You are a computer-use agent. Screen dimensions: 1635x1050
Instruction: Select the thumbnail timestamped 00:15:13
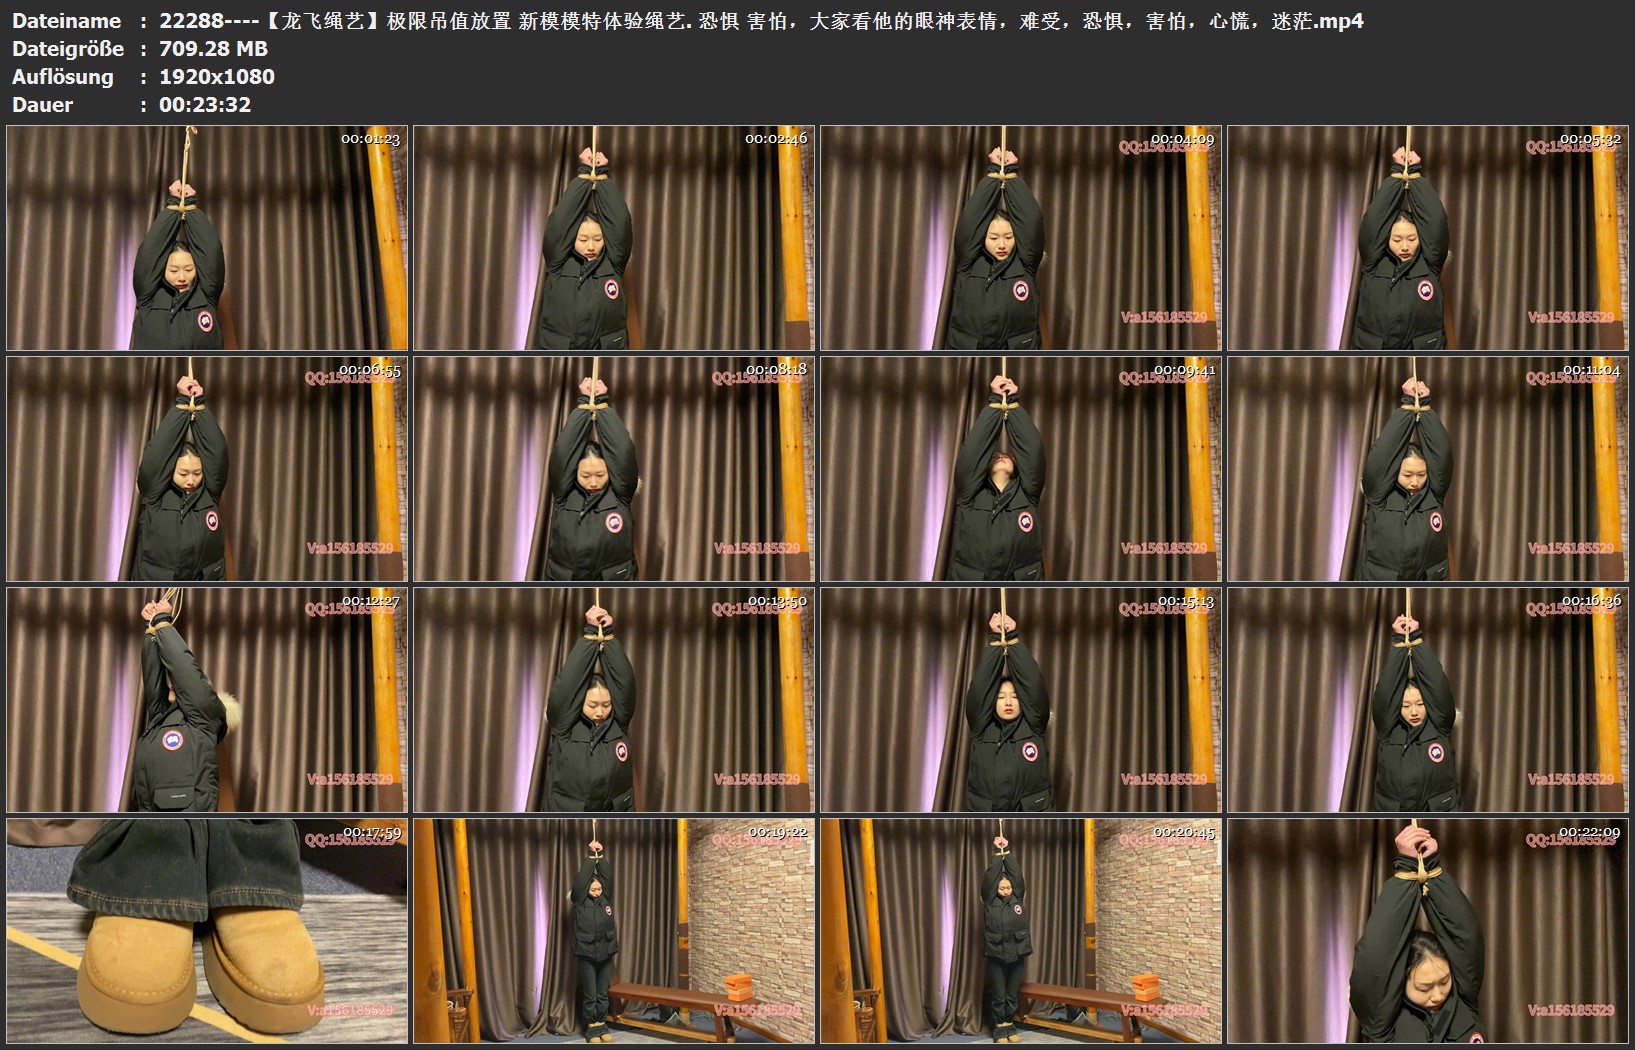point(1021,700)
